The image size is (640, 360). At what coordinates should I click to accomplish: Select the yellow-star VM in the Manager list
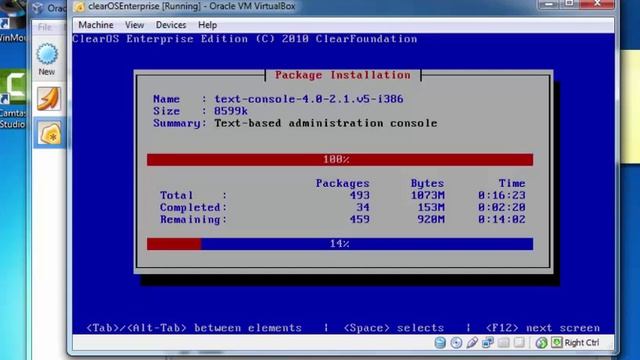(50, 133)
